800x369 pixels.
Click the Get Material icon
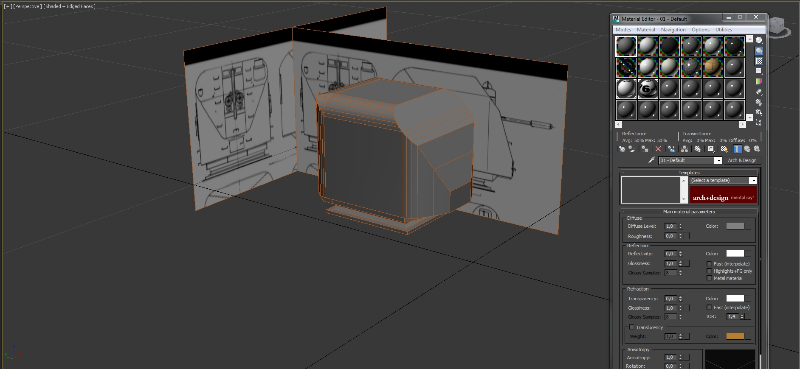tap(622, 149)
